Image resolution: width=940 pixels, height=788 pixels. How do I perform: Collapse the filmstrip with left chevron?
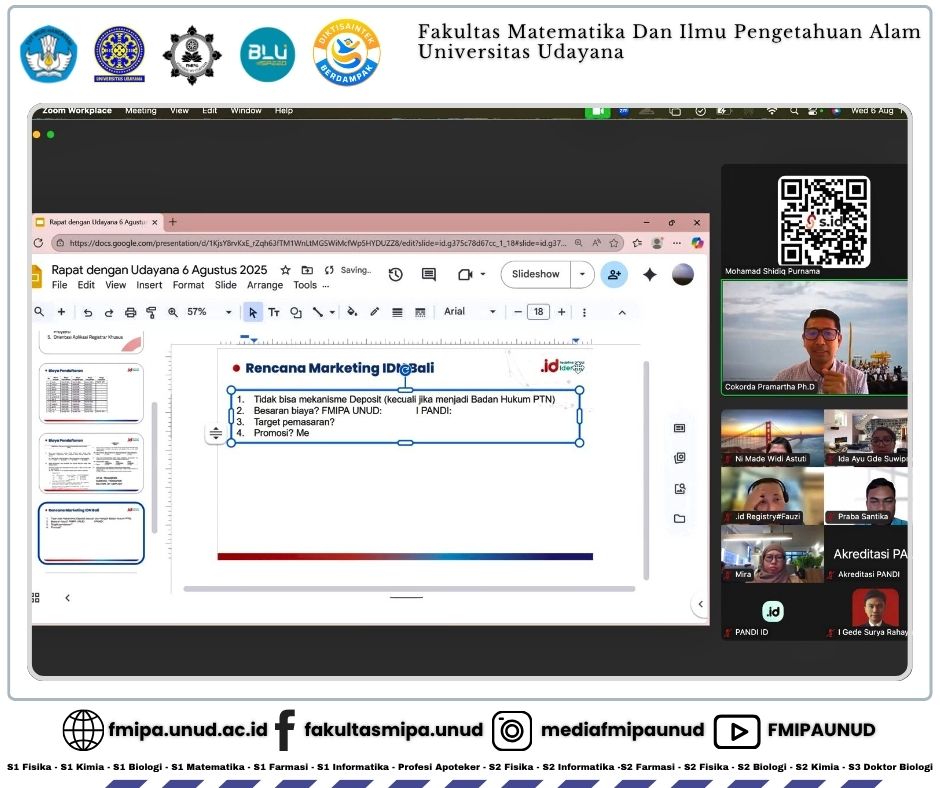(67, 598)
